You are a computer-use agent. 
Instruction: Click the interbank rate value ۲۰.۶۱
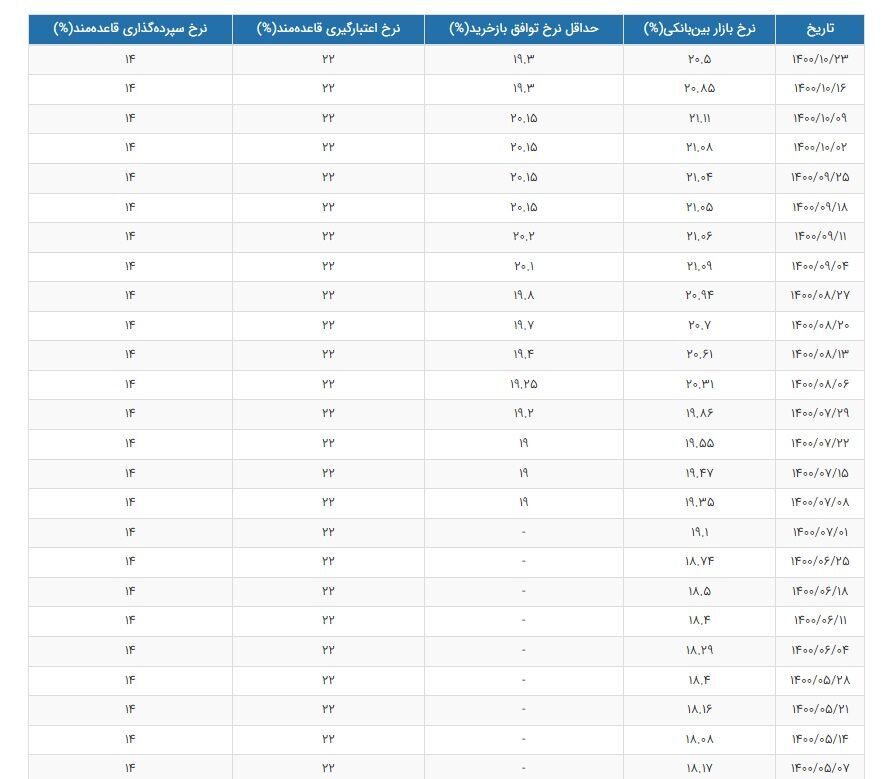coord(699,354)
